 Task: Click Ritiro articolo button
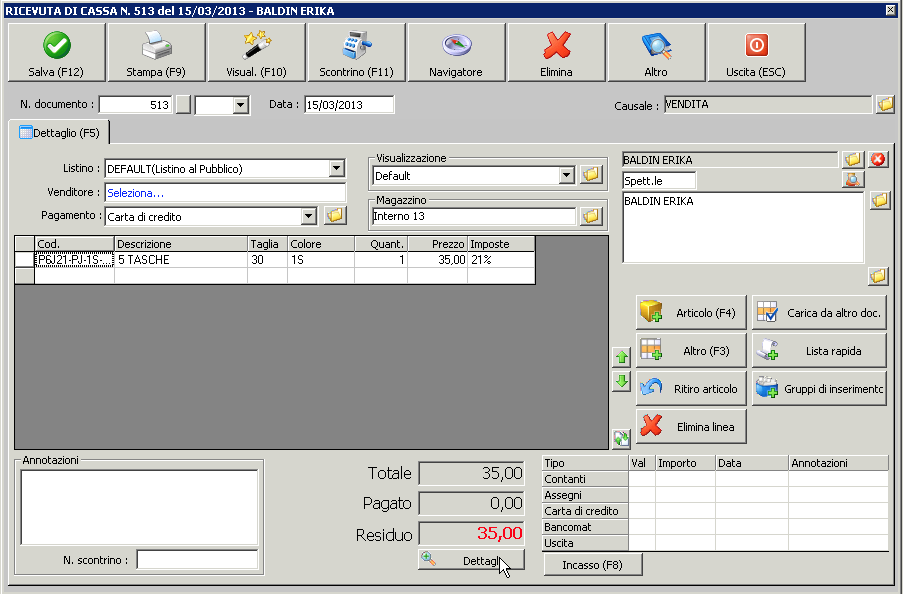(x=691, y=388)
